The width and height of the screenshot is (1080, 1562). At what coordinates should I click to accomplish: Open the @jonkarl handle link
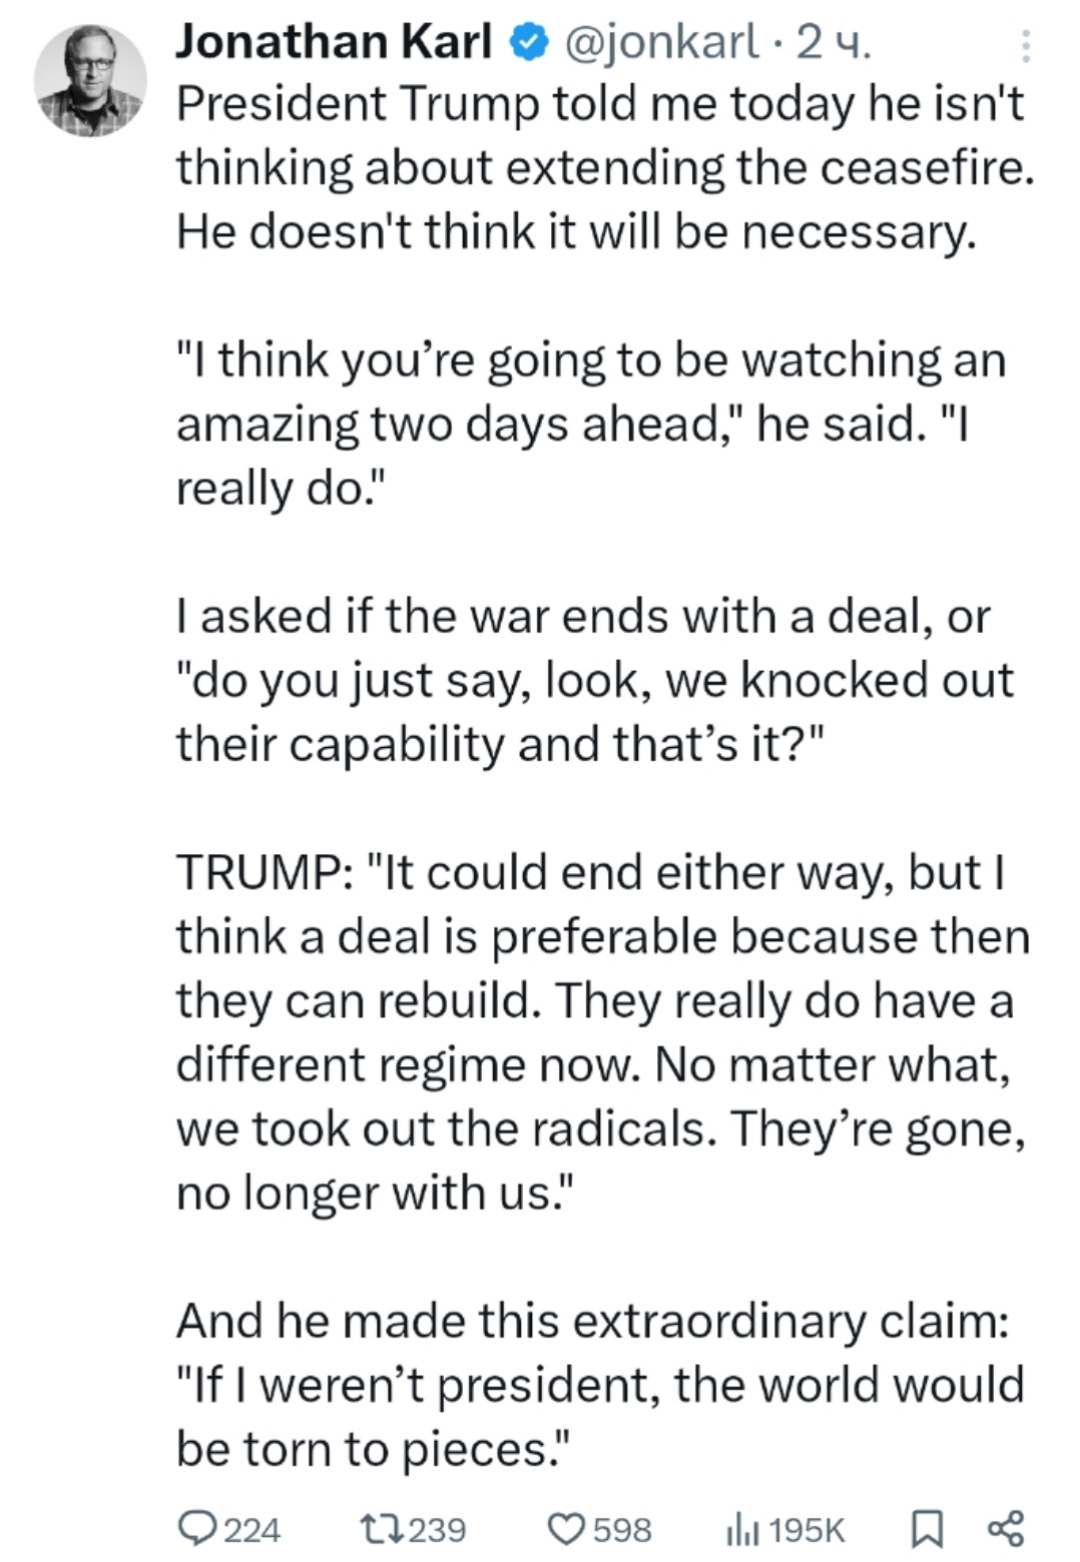click(660, 43)
